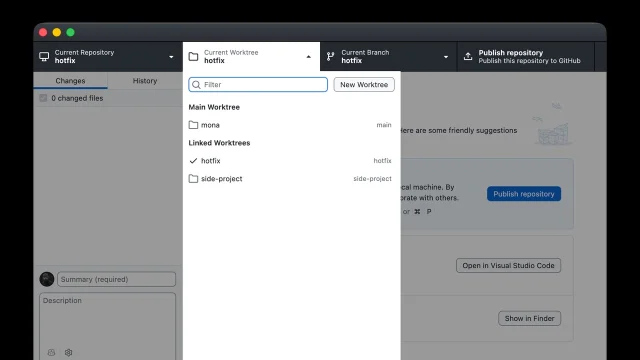Toggle the 0 changed files checkbox

(43, 98)
